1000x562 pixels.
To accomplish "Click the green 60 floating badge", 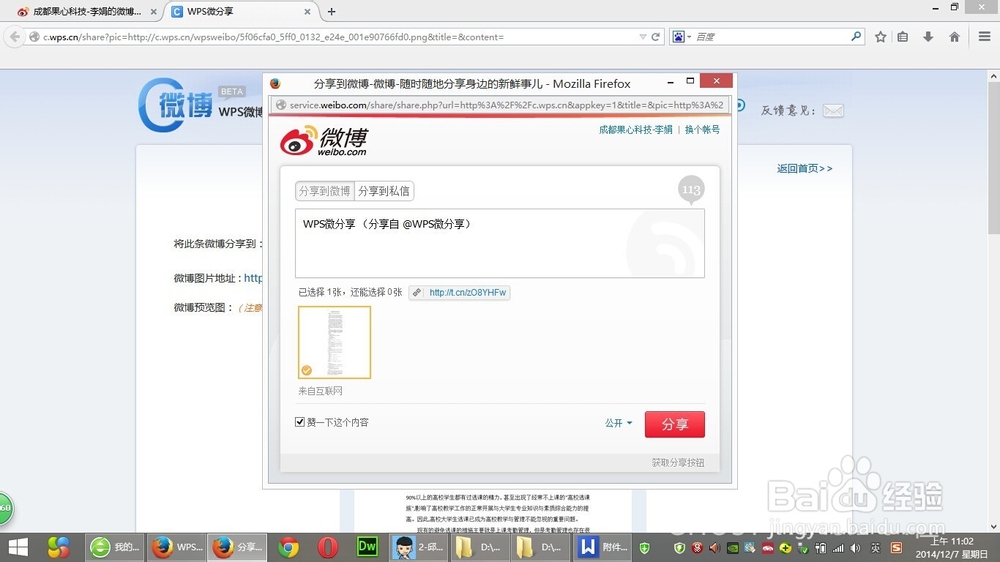I will coord(5,508).
